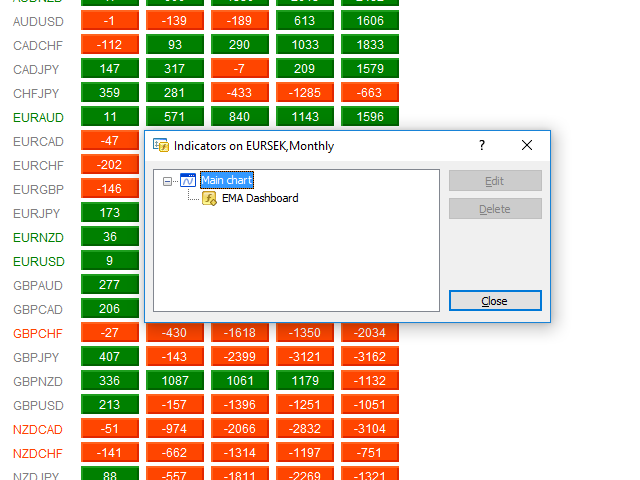Screen dimensions: 640x480
Task: Click the EURAUD pair label
Action: [x=38, y=118]
